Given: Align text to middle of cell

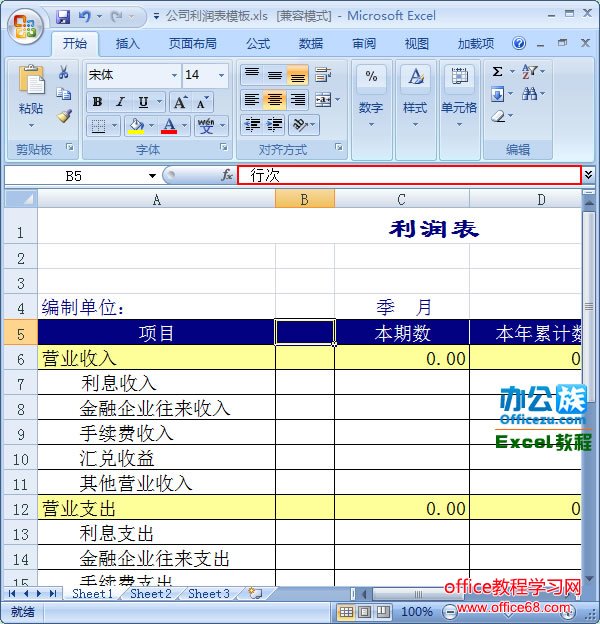Looking at the screenshot, I should coord(275,74).
